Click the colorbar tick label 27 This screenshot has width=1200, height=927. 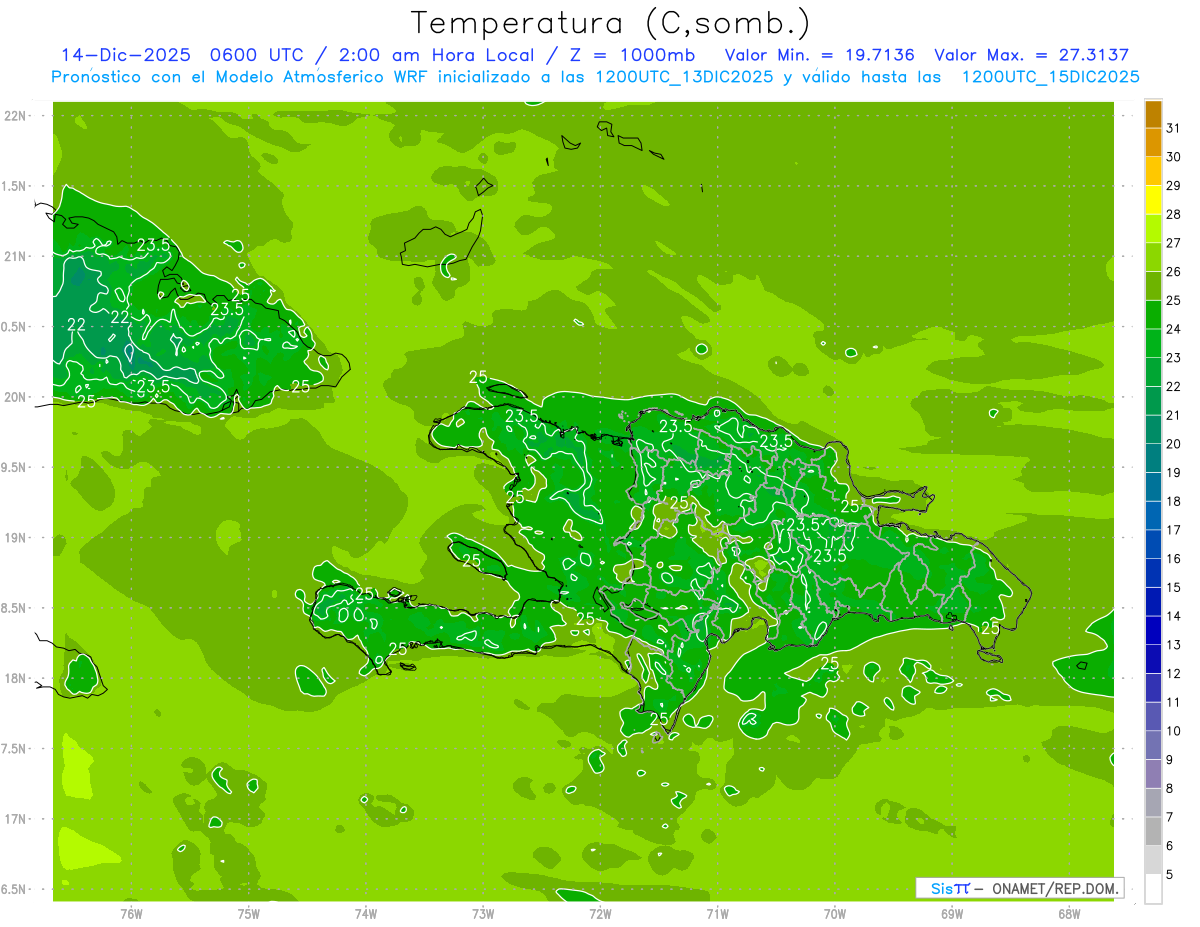(x=1174, y=243)
